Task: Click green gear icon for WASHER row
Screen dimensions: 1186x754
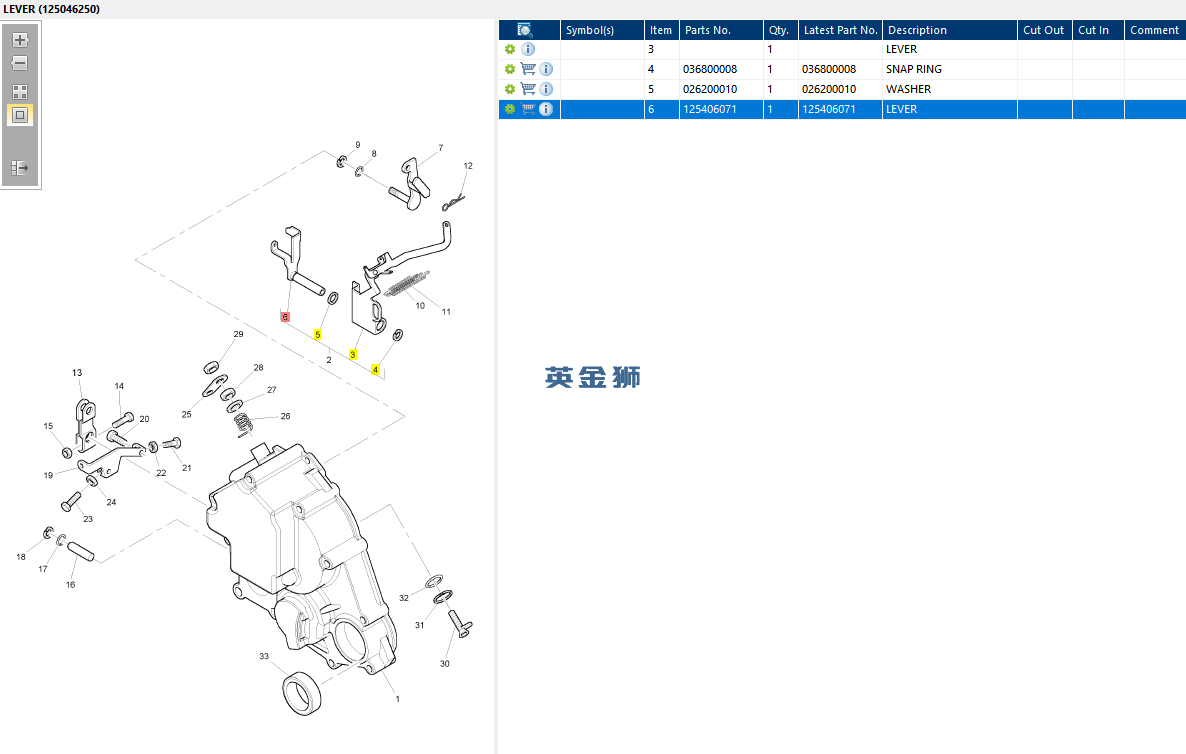Action: [510, 89]
